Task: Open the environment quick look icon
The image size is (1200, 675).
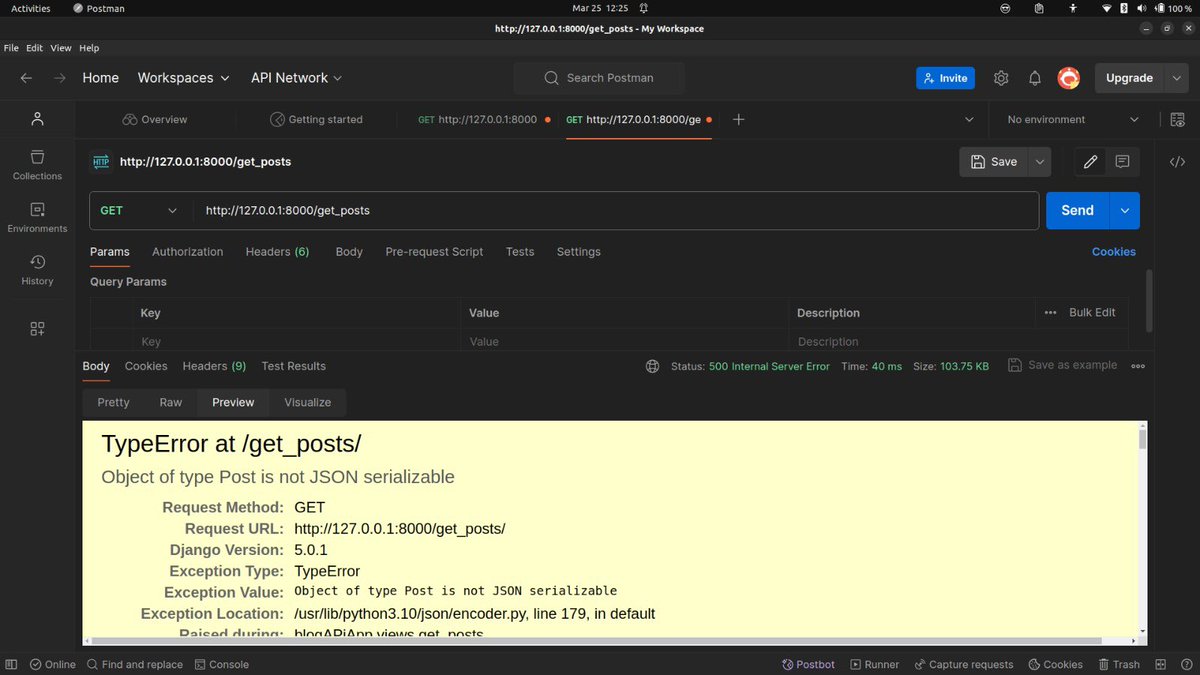Action: pos(1178,119)
